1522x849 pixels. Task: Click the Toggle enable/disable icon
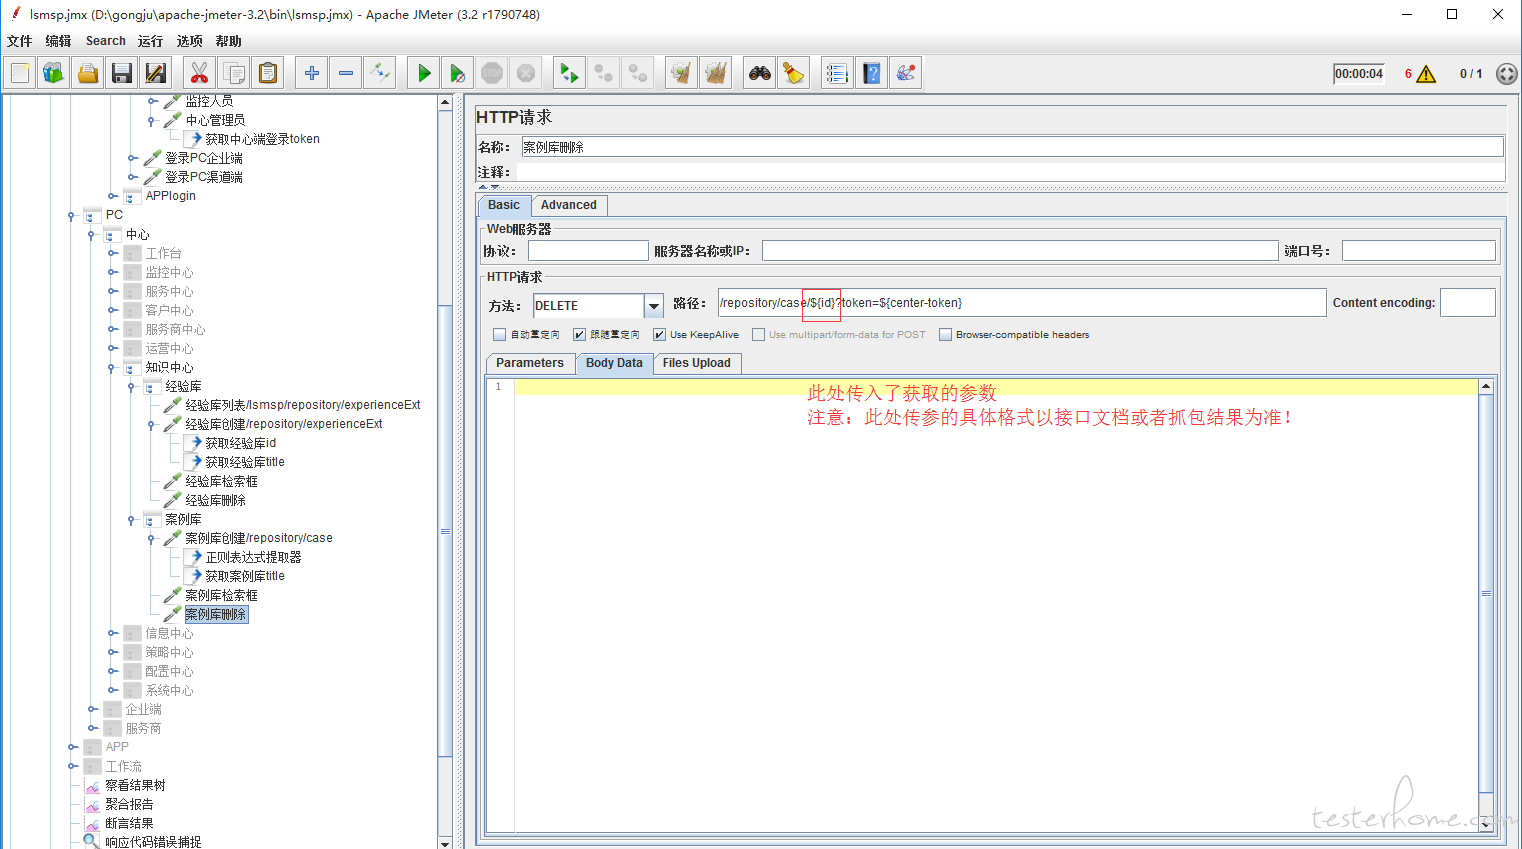pos(380,73)
